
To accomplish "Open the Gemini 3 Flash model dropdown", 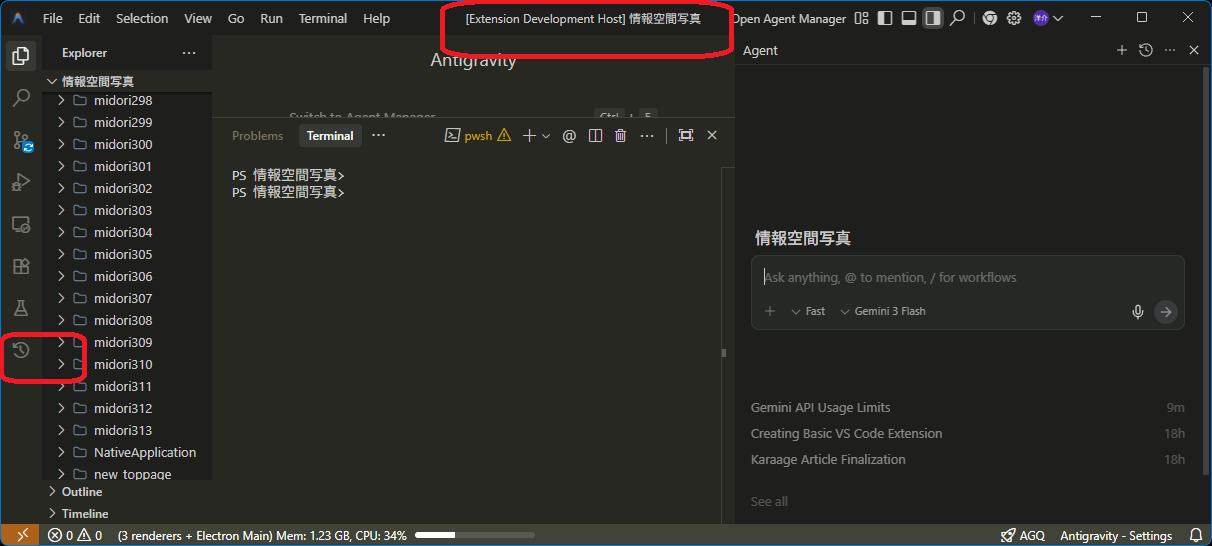I will [x=883, y=311].
